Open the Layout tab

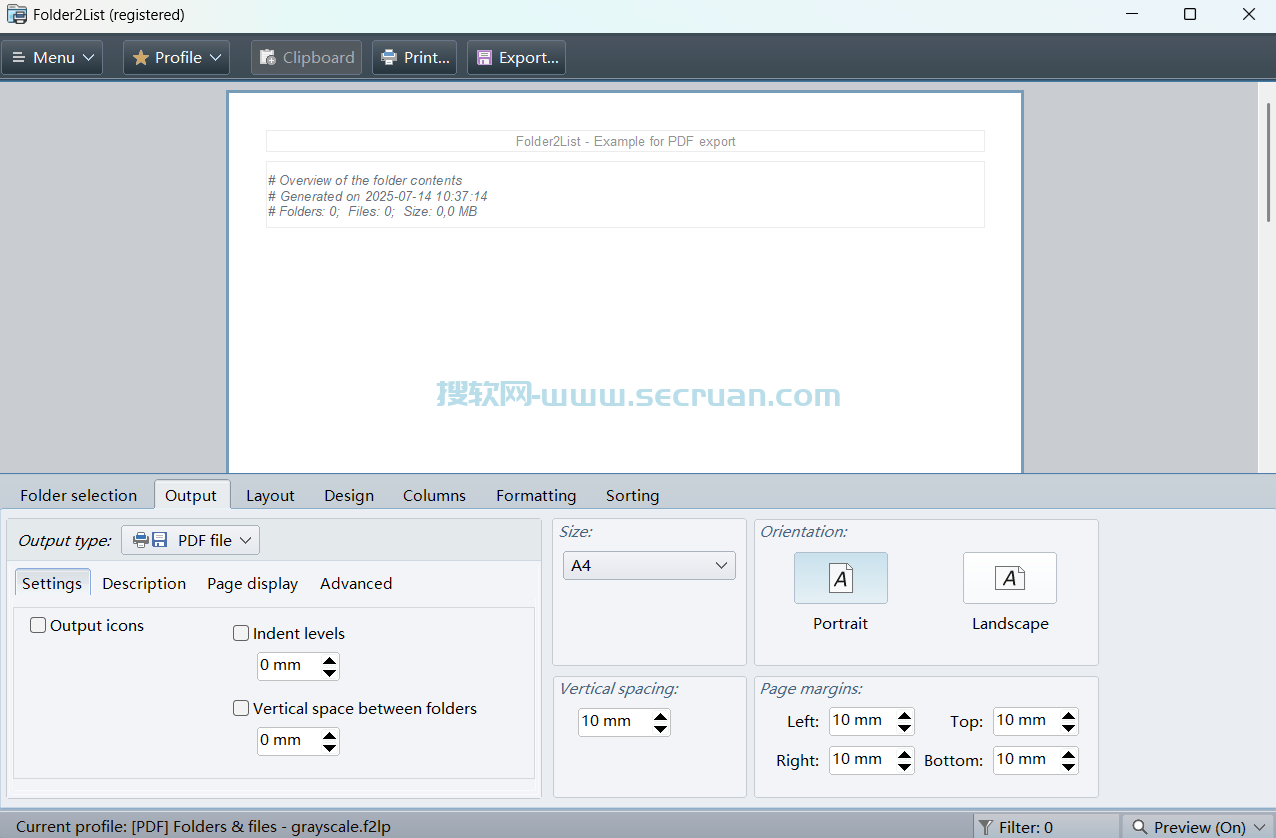(270, 495)
